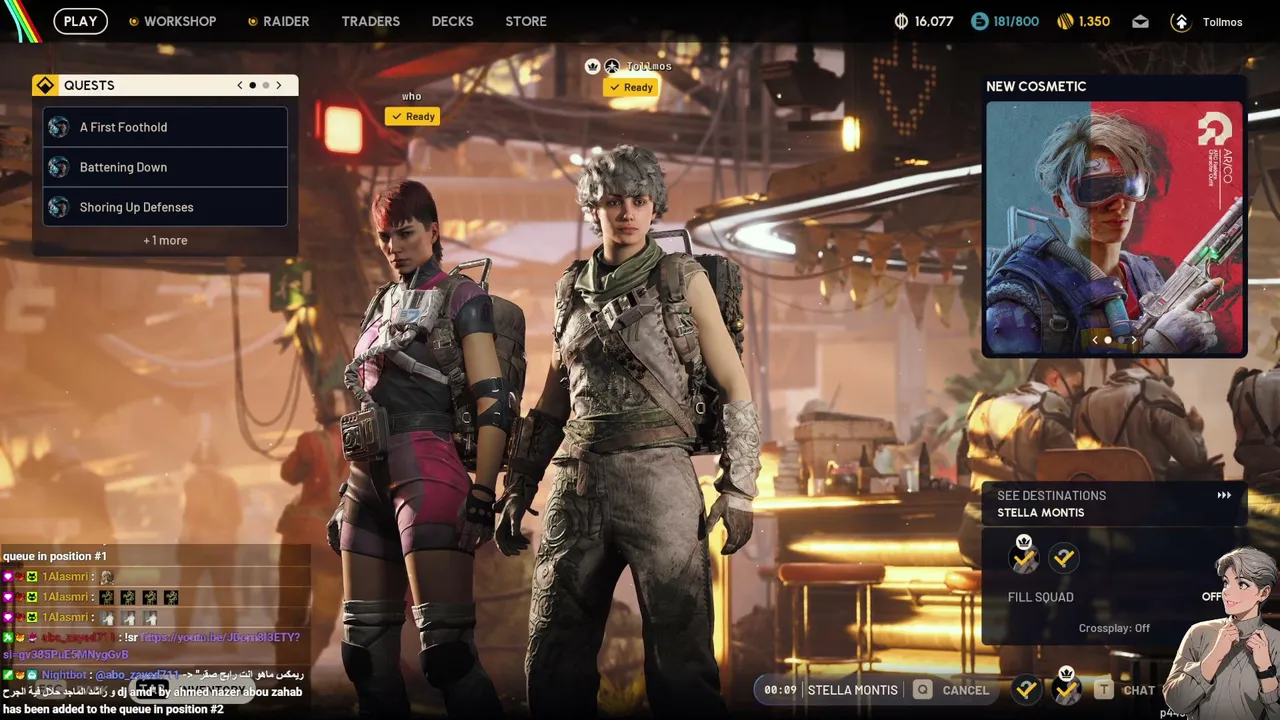Click the T key icon beside Chat
The image size is (1280, 720).
pyautogui.click(x=1103, y=690)
